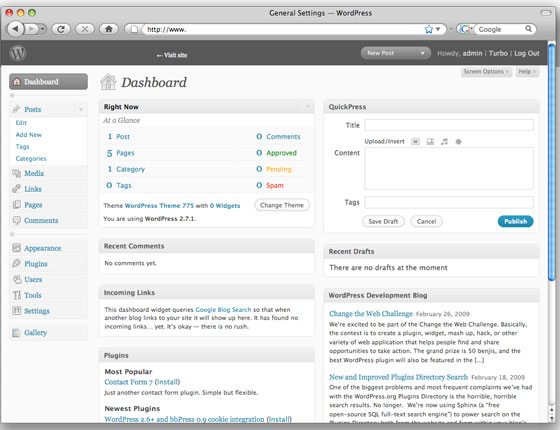This screenshot has height=430, width=560.
Task: Click the Add Video upload icon
Action: [430, 142]
